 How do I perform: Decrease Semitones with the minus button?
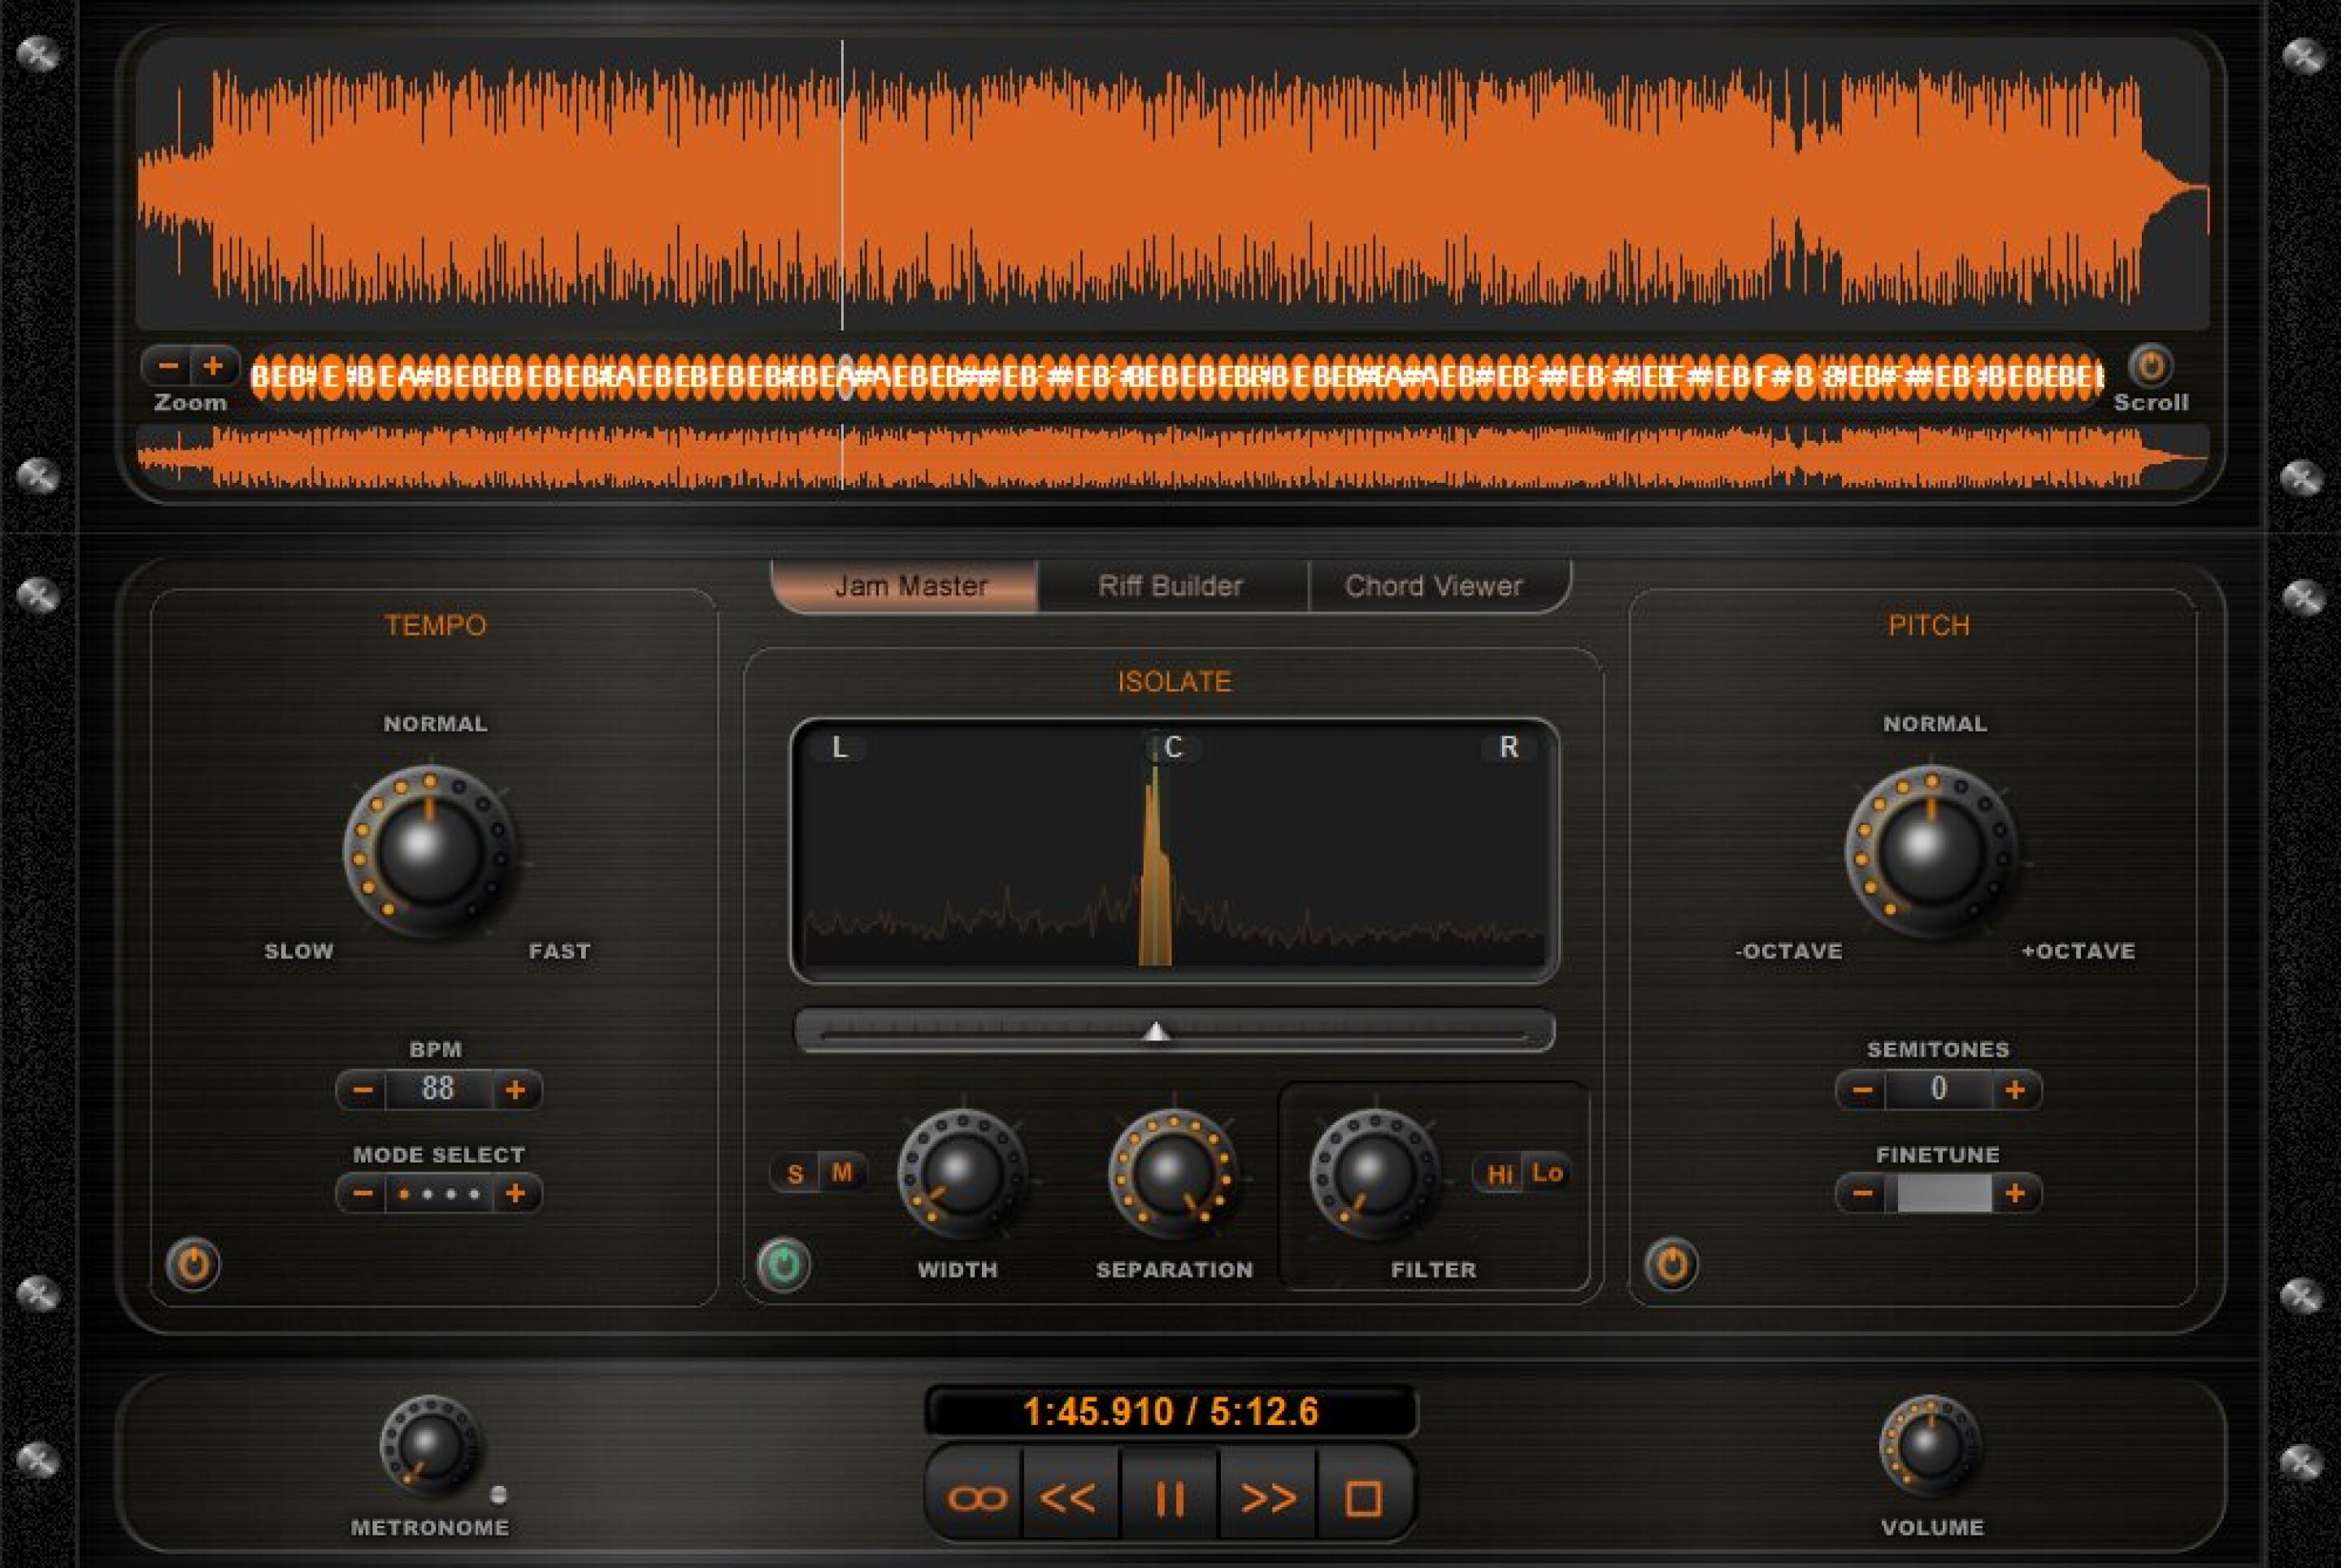[1861, 1090]
